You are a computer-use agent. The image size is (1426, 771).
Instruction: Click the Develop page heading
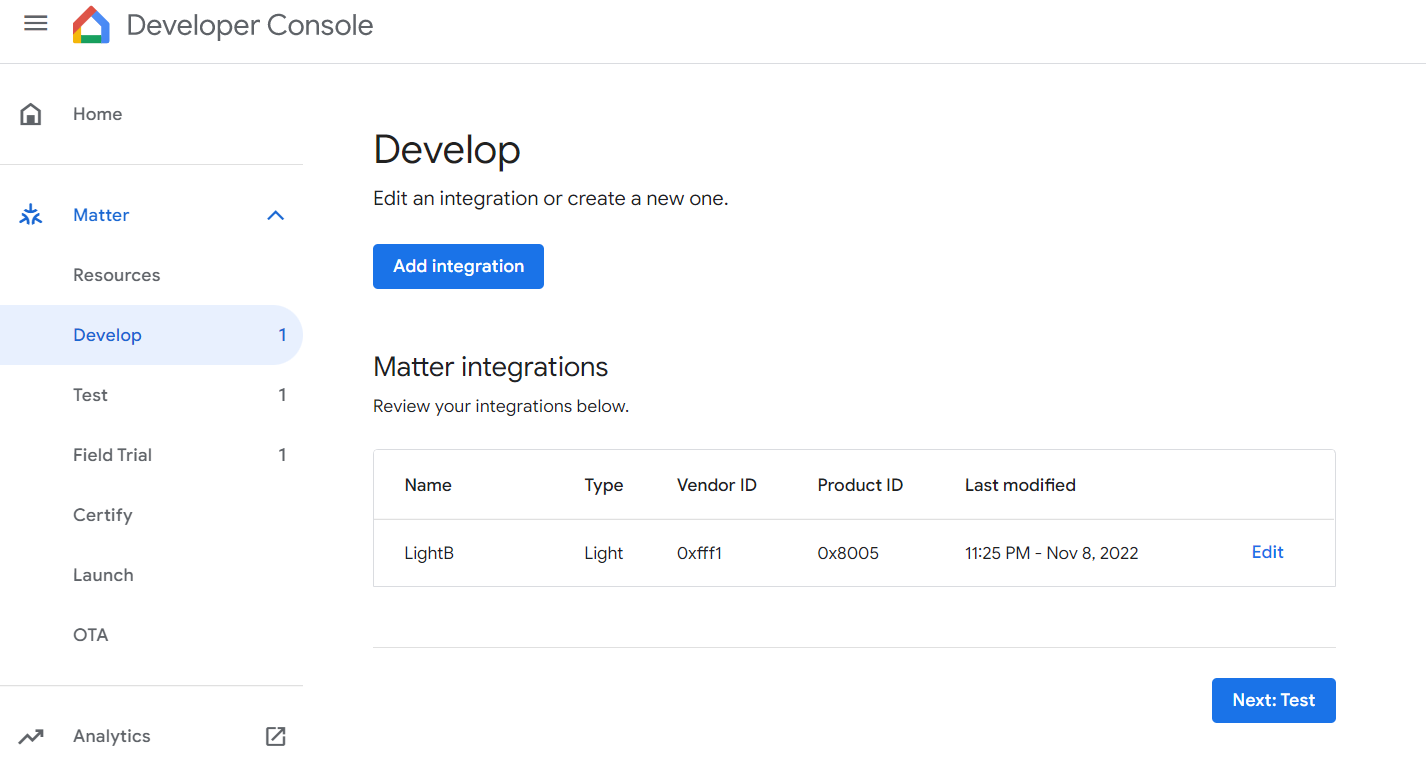(447, 150)
